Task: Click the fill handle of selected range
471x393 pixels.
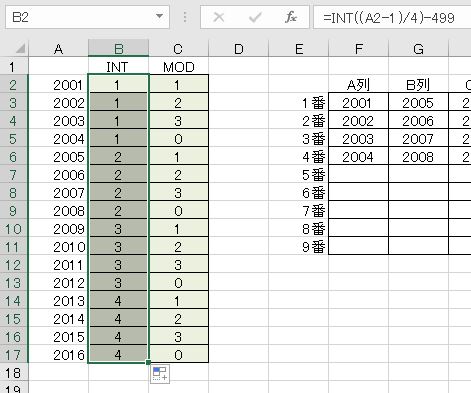Action: tap(148, 362)
